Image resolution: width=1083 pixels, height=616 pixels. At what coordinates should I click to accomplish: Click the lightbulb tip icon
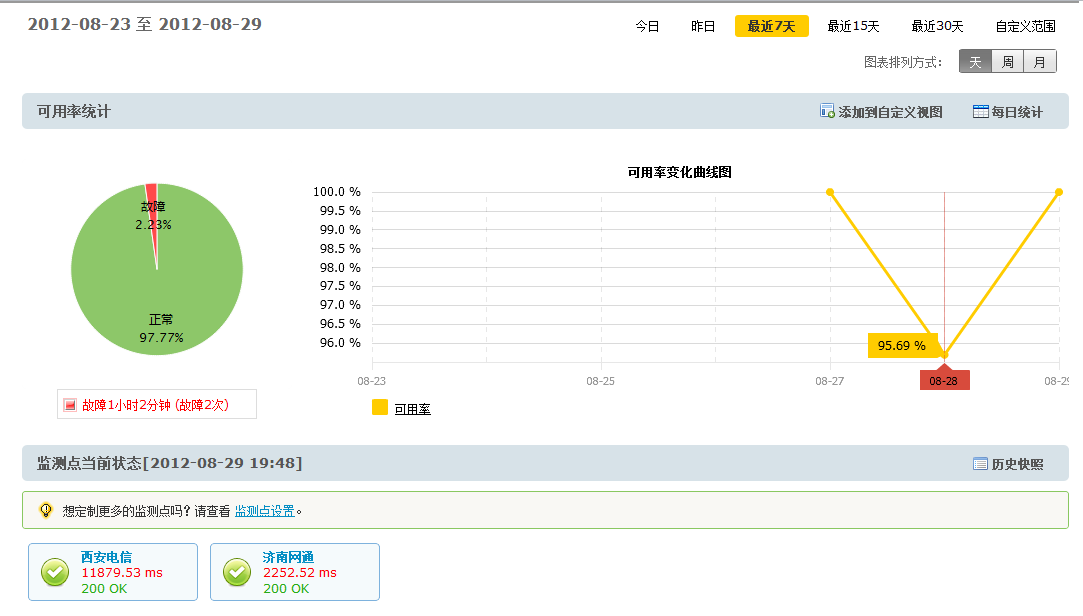[x=46, y=510]
